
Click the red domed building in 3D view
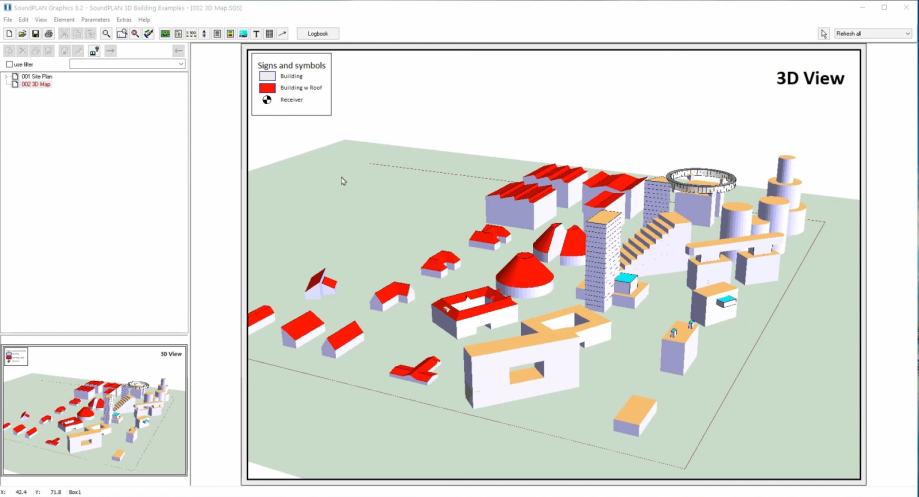click(525, 275)
